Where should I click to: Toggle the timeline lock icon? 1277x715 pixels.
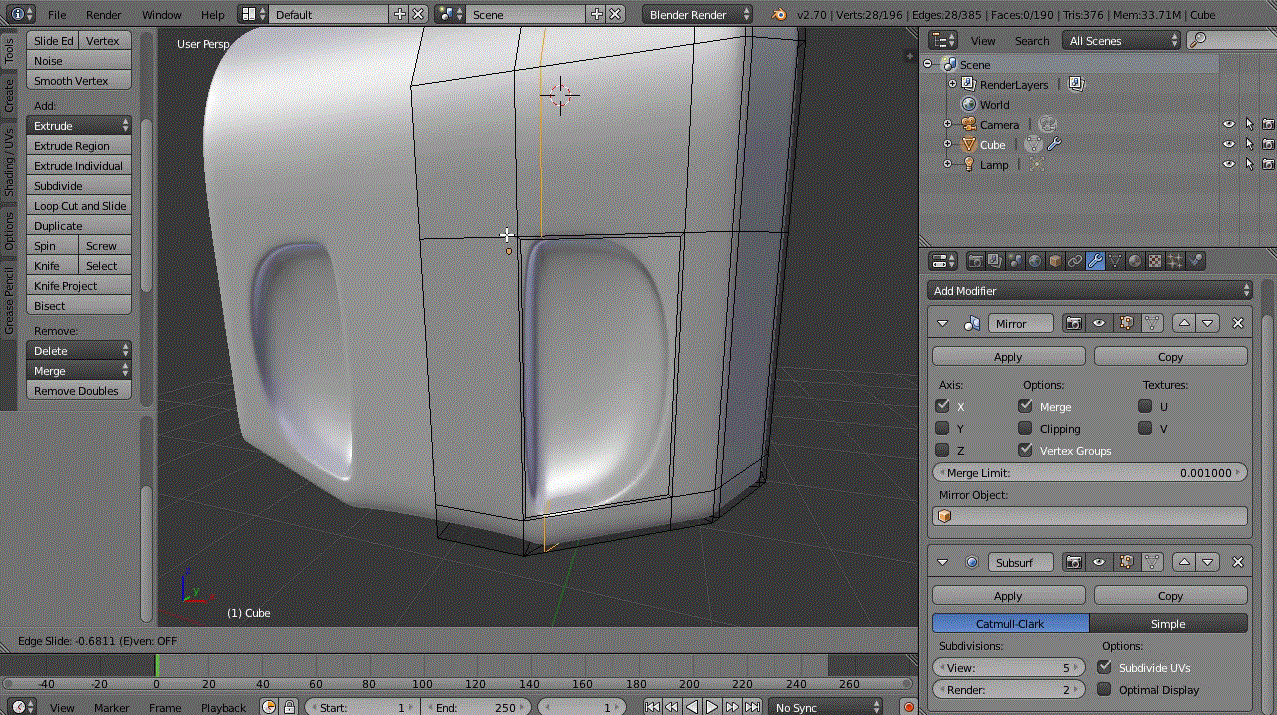[289, 707]
